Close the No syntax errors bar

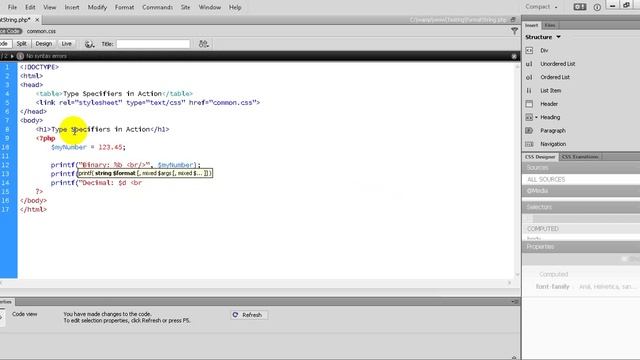coord(514,56)
